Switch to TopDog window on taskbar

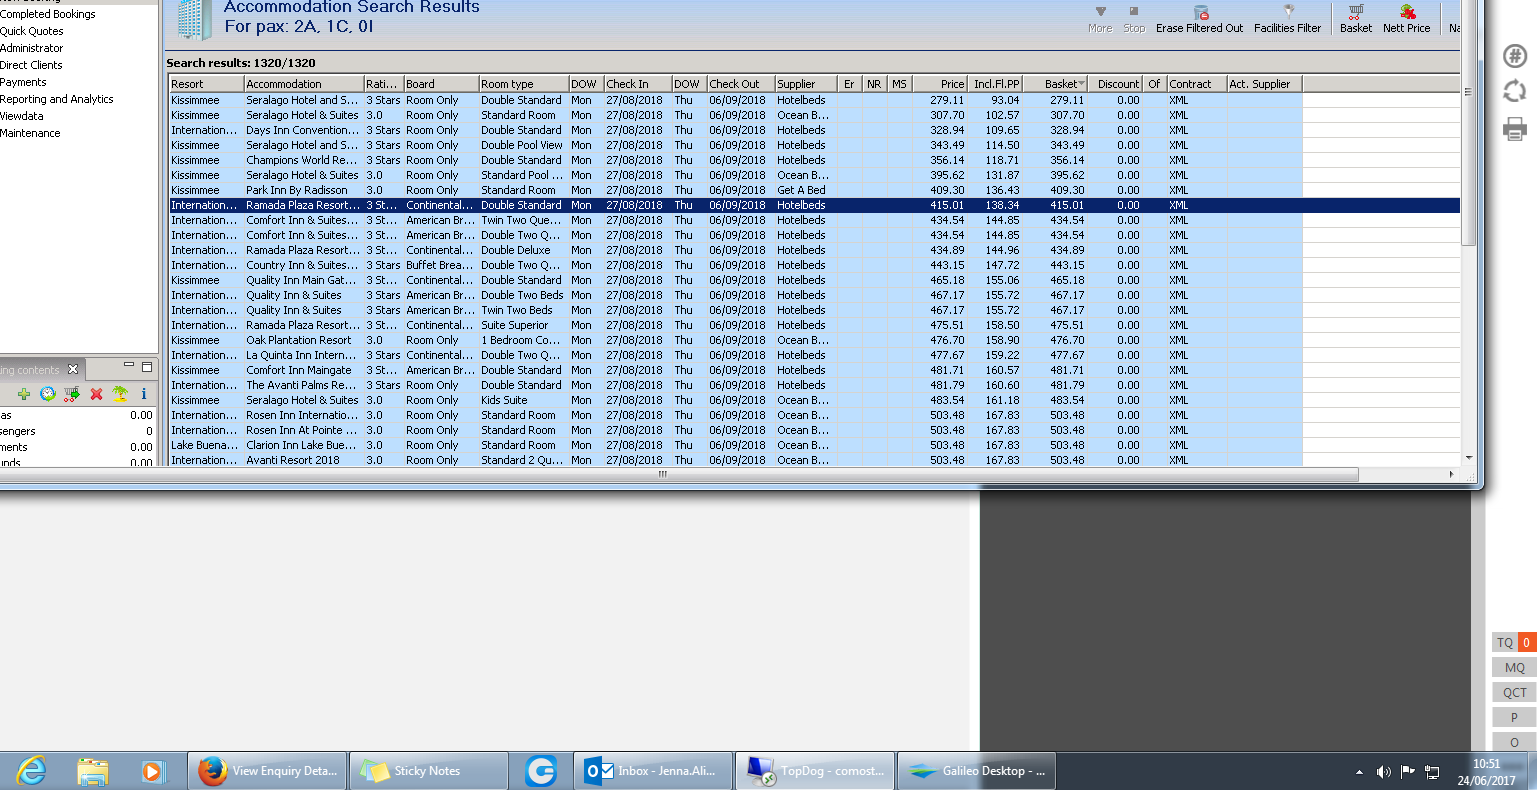coord(816,771)
